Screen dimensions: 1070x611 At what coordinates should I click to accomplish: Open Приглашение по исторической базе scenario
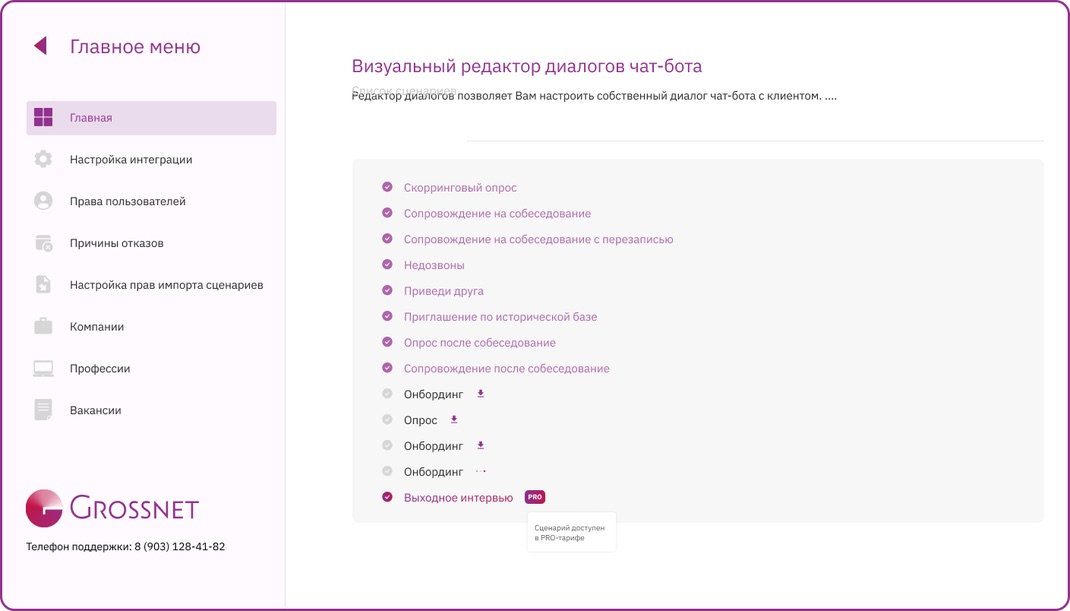[x=500, y=317]
